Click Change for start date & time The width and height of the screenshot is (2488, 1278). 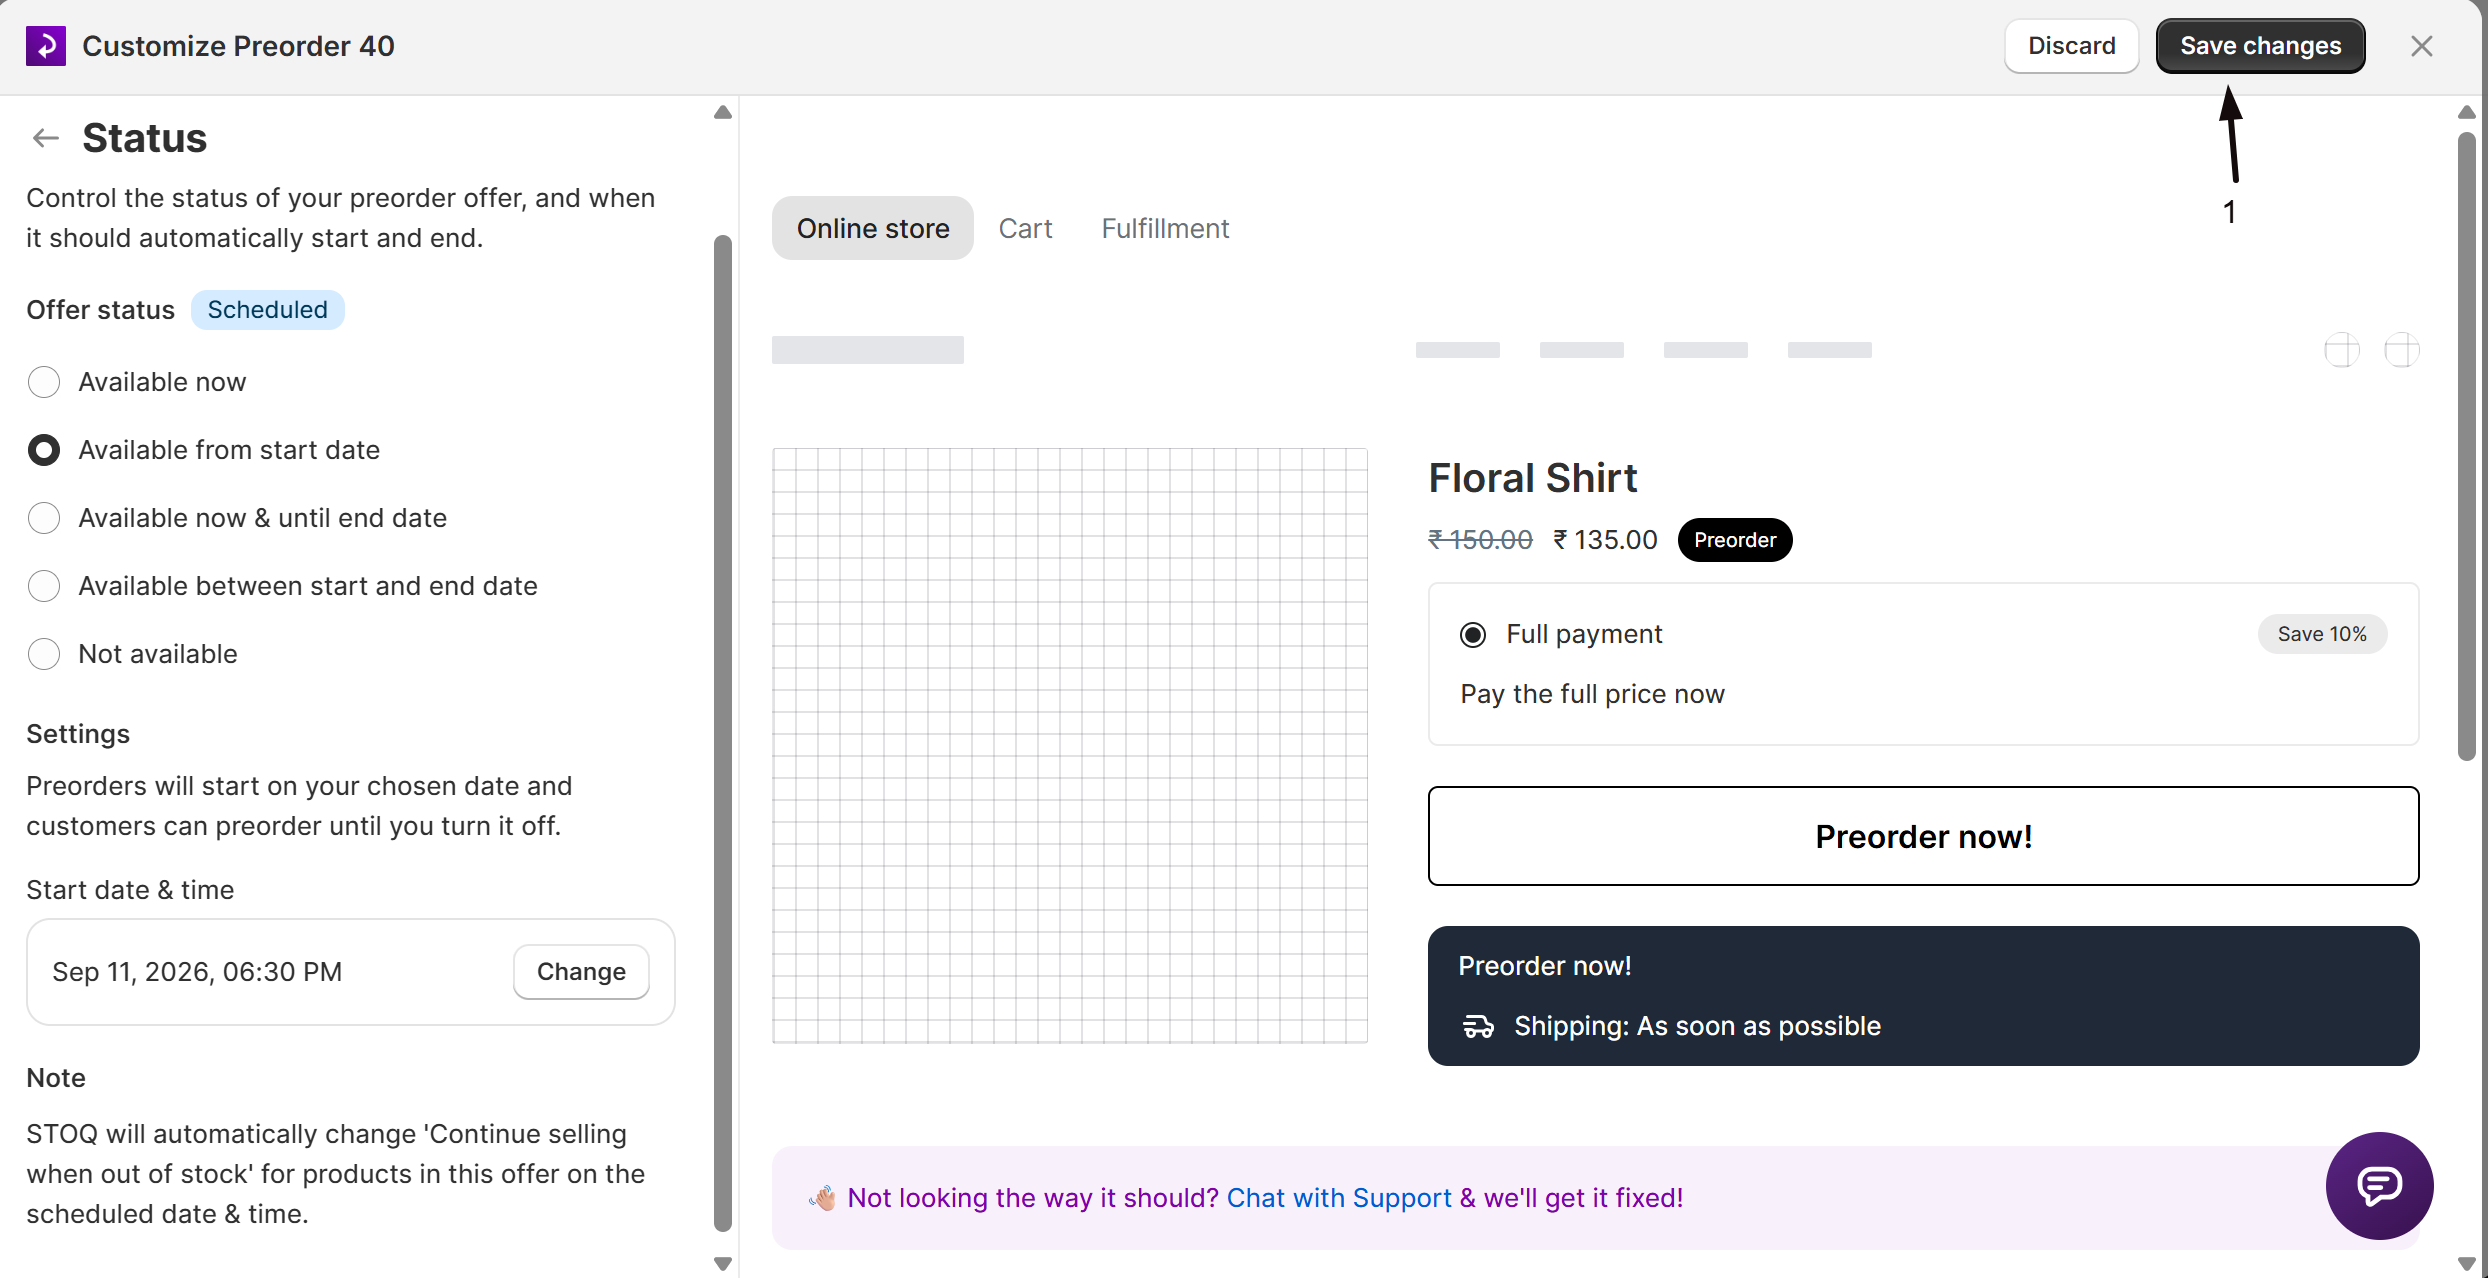[581, 972]
